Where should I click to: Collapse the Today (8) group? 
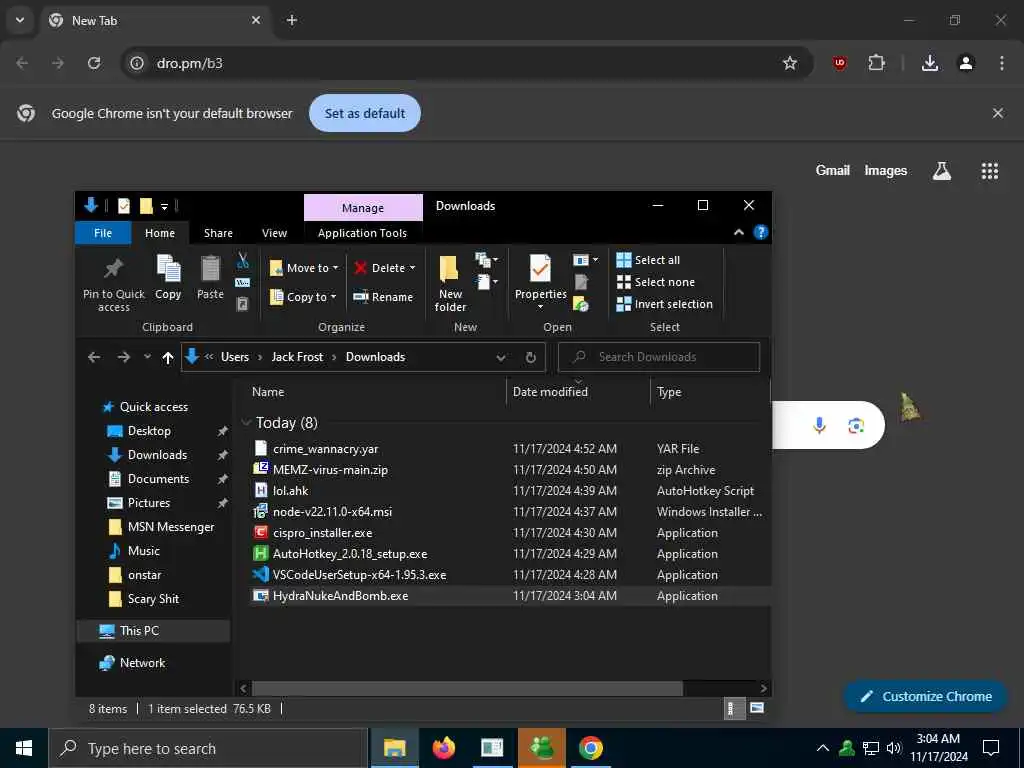click(x=246, y=423)
